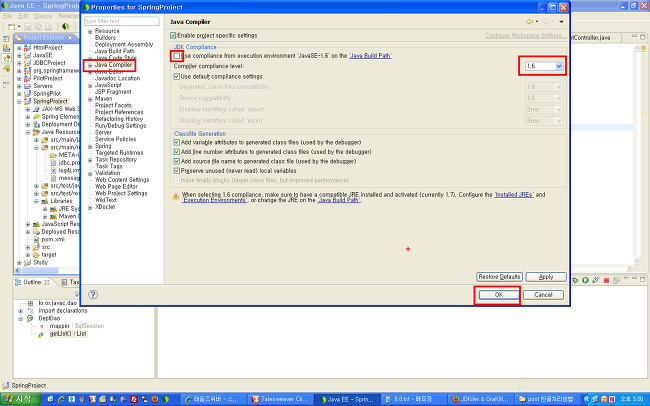The width and height of the screenshot is (650, 406).
Task: Open the File menu in Eclipse
Action: pyautogui.click(x=7, y=16)
